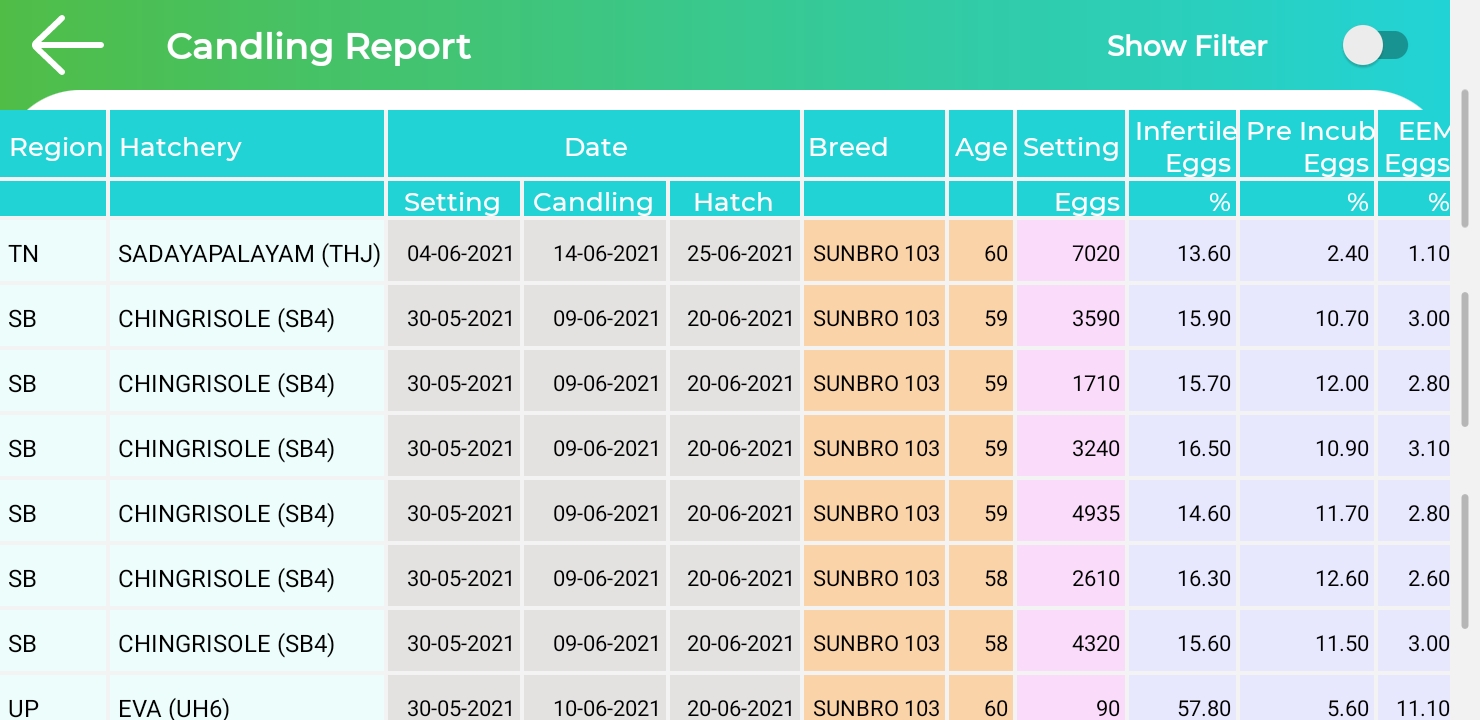Screen dimensions: 1480x720
Task: Tap the Age column header
Action: pos(980,147)
